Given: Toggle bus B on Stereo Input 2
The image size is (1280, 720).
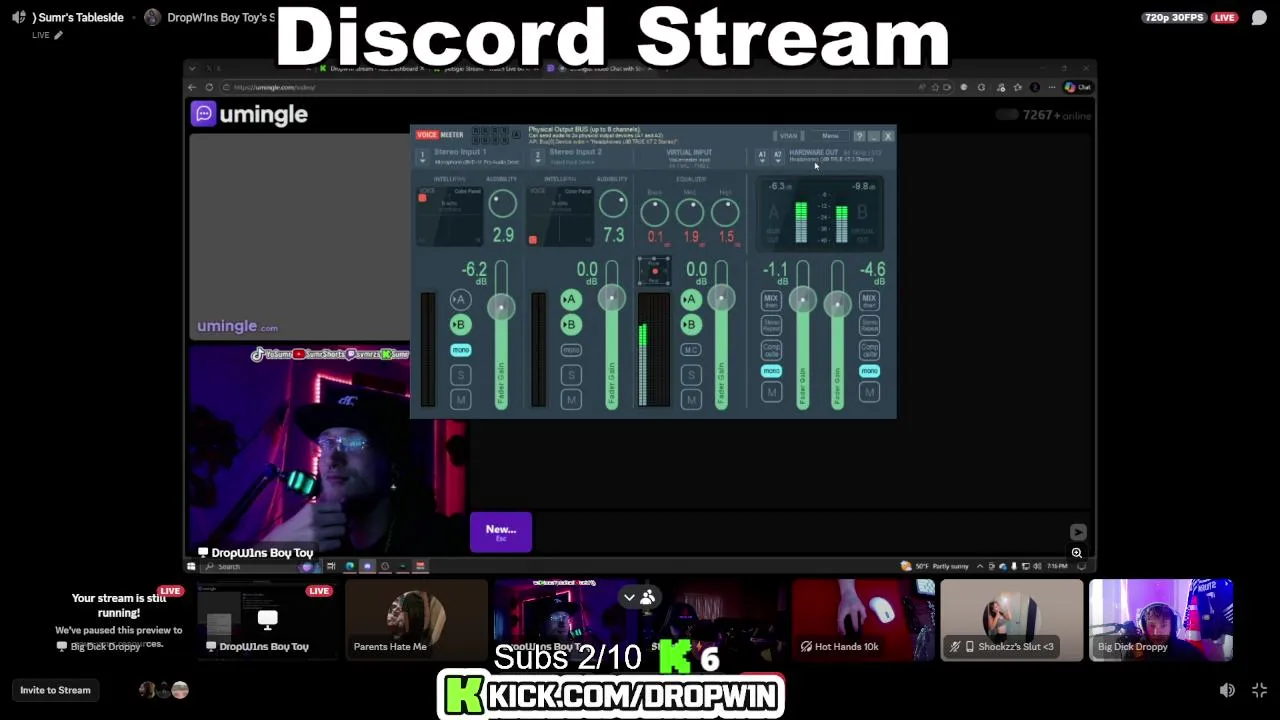Looking at the screenshot, I should pos(570,324).
